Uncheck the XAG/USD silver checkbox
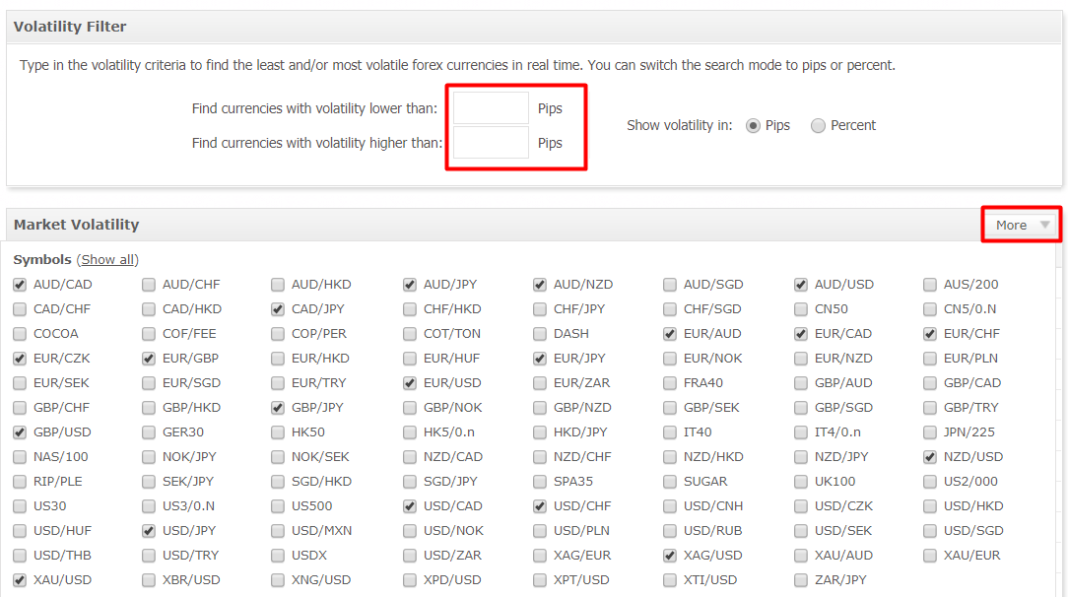Image resolution: width=1068 pixels, height=597 pixels. [670, 556]
